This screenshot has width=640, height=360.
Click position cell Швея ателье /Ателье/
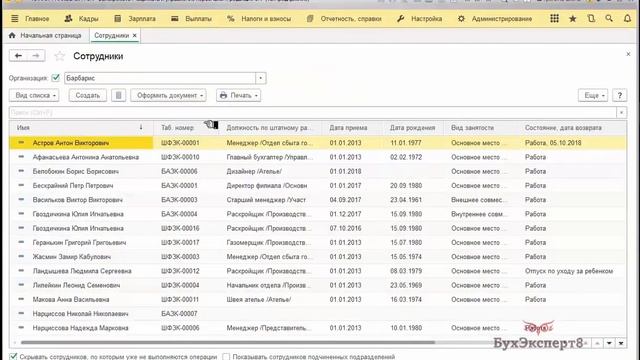(x=259, y=299)
